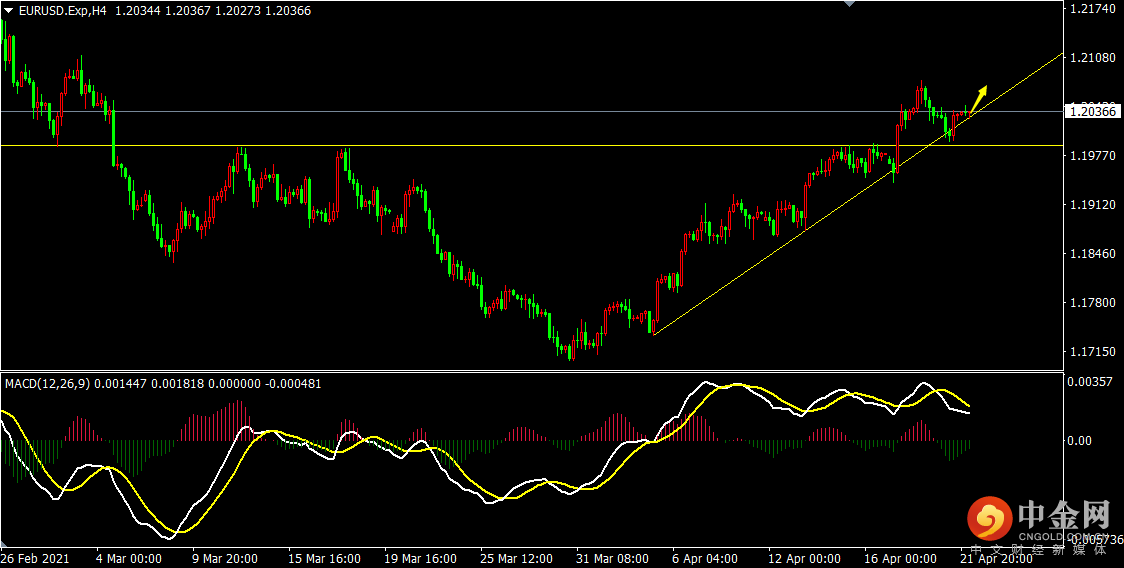Click the 25 Mar 12:00 time label

click(x=515, y=559)
